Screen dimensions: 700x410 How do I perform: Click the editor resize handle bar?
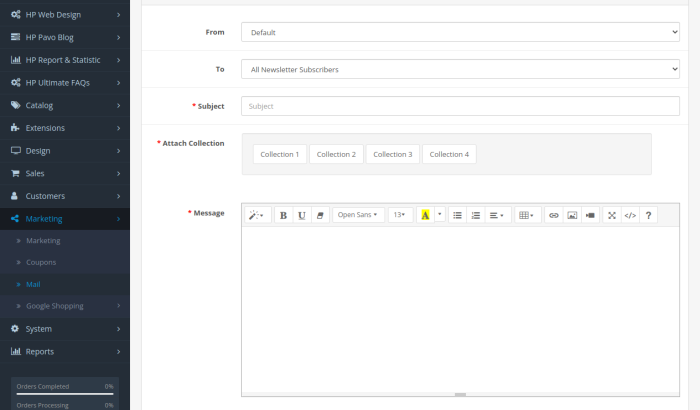pyautogui.click(x=460, y=394)
